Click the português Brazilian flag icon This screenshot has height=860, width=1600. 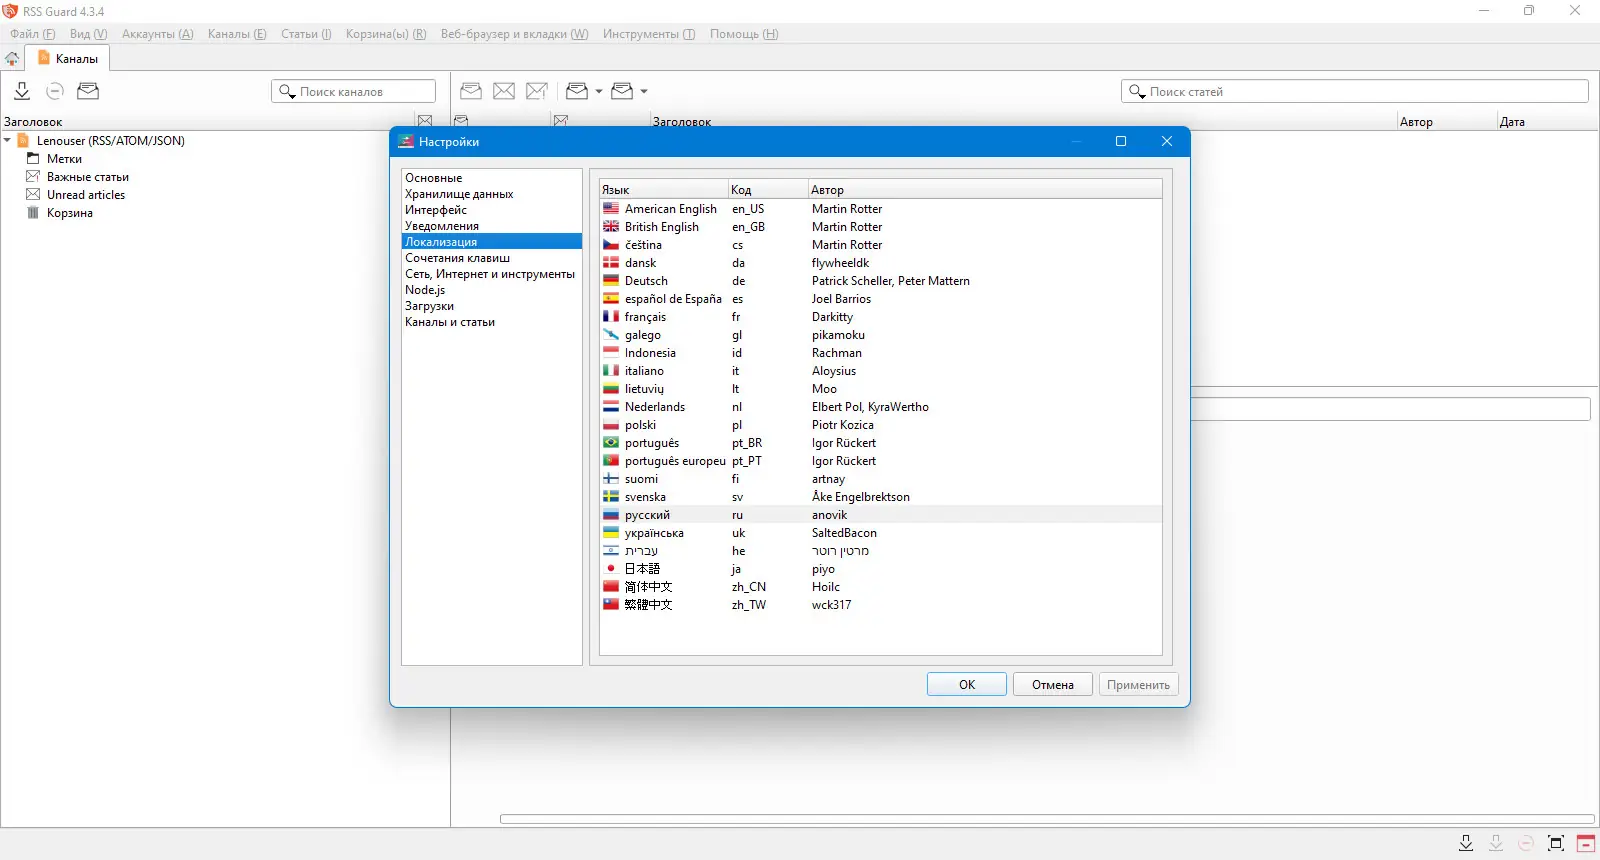(611, 443)
